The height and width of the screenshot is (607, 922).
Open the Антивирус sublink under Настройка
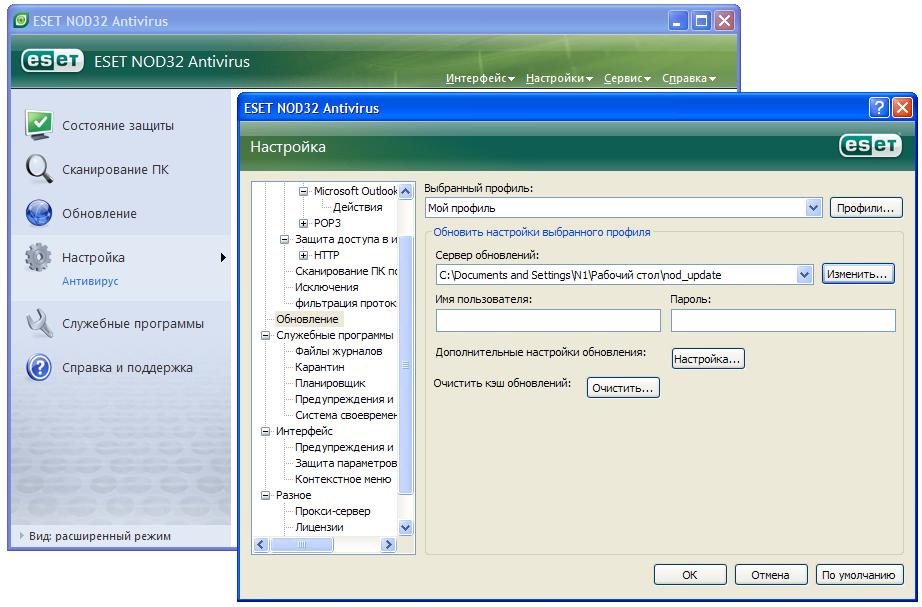pyautogui.click(x=90, y=281)
